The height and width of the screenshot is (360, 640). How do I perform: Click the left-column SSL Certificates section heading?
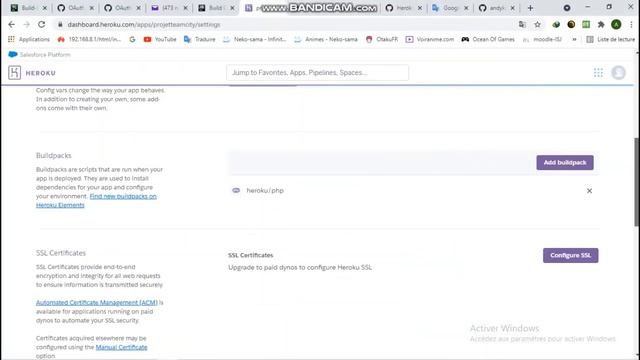tap(61, 253)
